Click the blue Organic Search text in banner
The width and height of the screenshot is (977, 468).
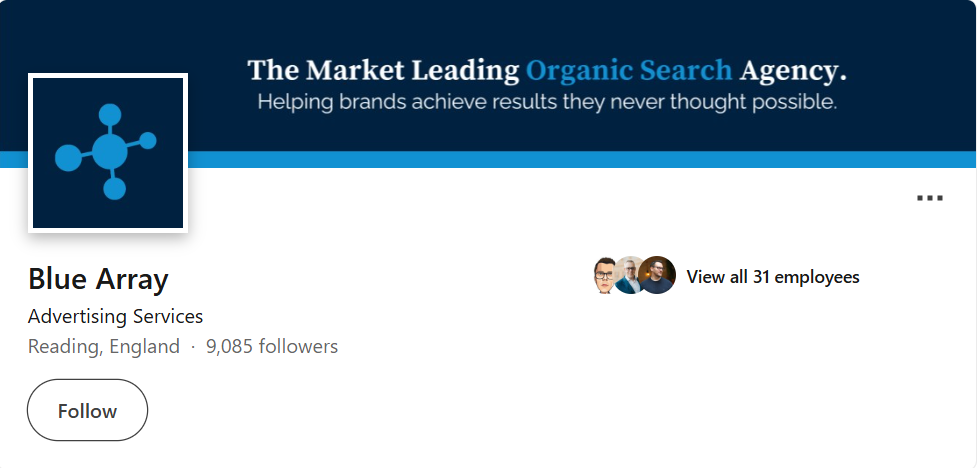click(x=629, y=70)
